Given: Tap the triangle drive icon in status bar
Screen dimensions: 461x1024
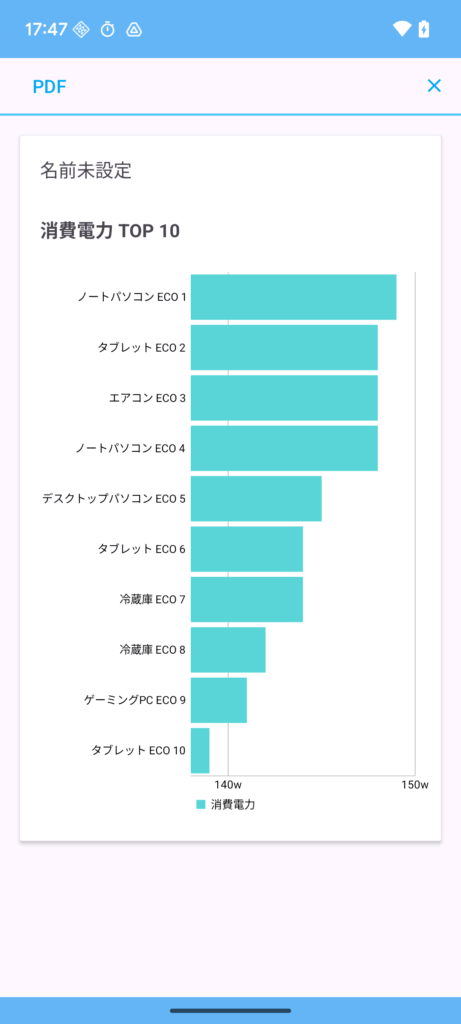Looking at the screenshot, I should [x=134, y=29].
